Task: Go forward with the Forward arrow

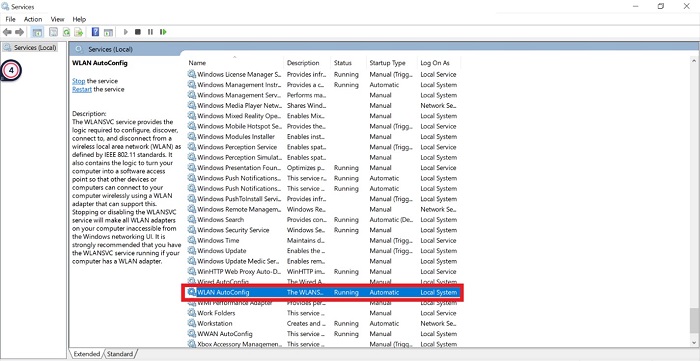Action: (19, 32)
